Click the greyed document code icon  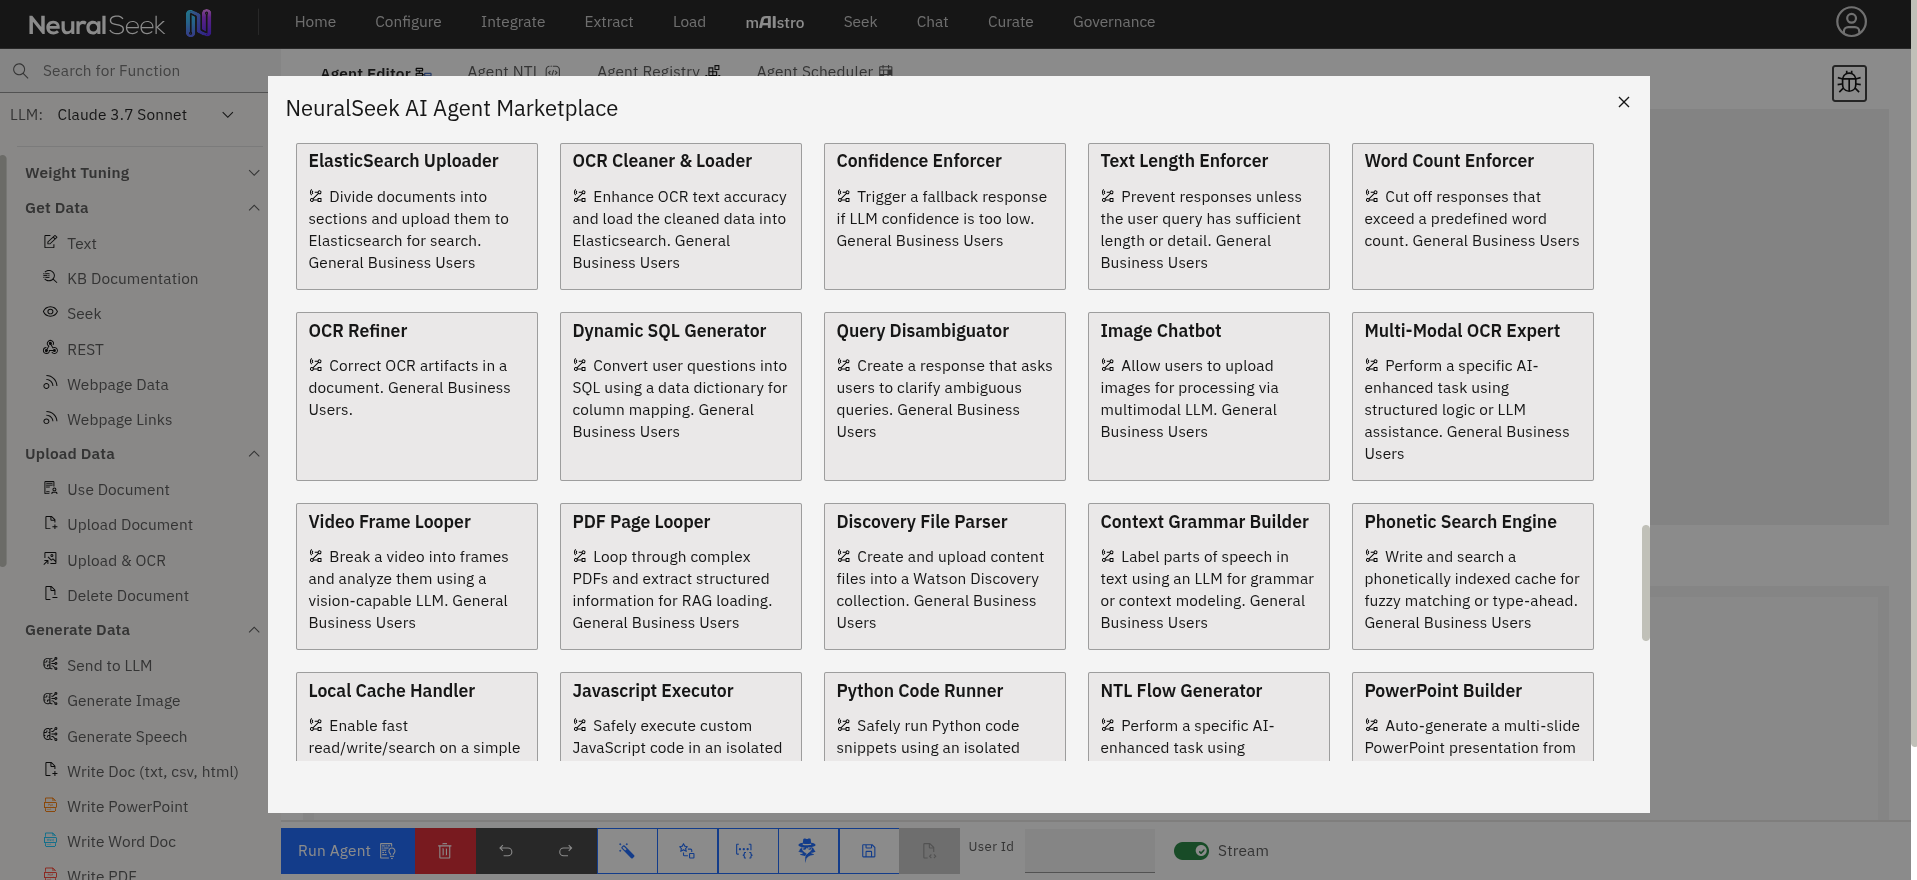tap(929, 851)
